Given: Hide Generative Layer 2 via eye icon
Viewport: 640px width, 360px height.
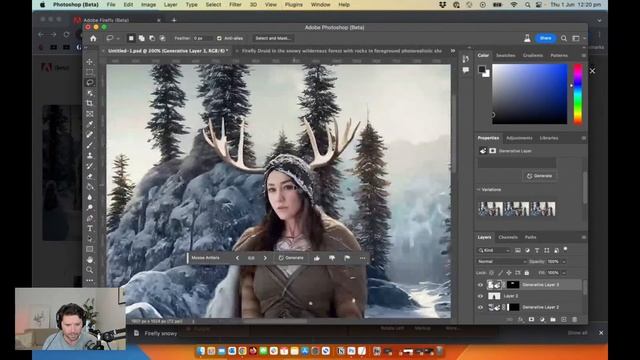Looking at the screenshot, I should (480, 307).
